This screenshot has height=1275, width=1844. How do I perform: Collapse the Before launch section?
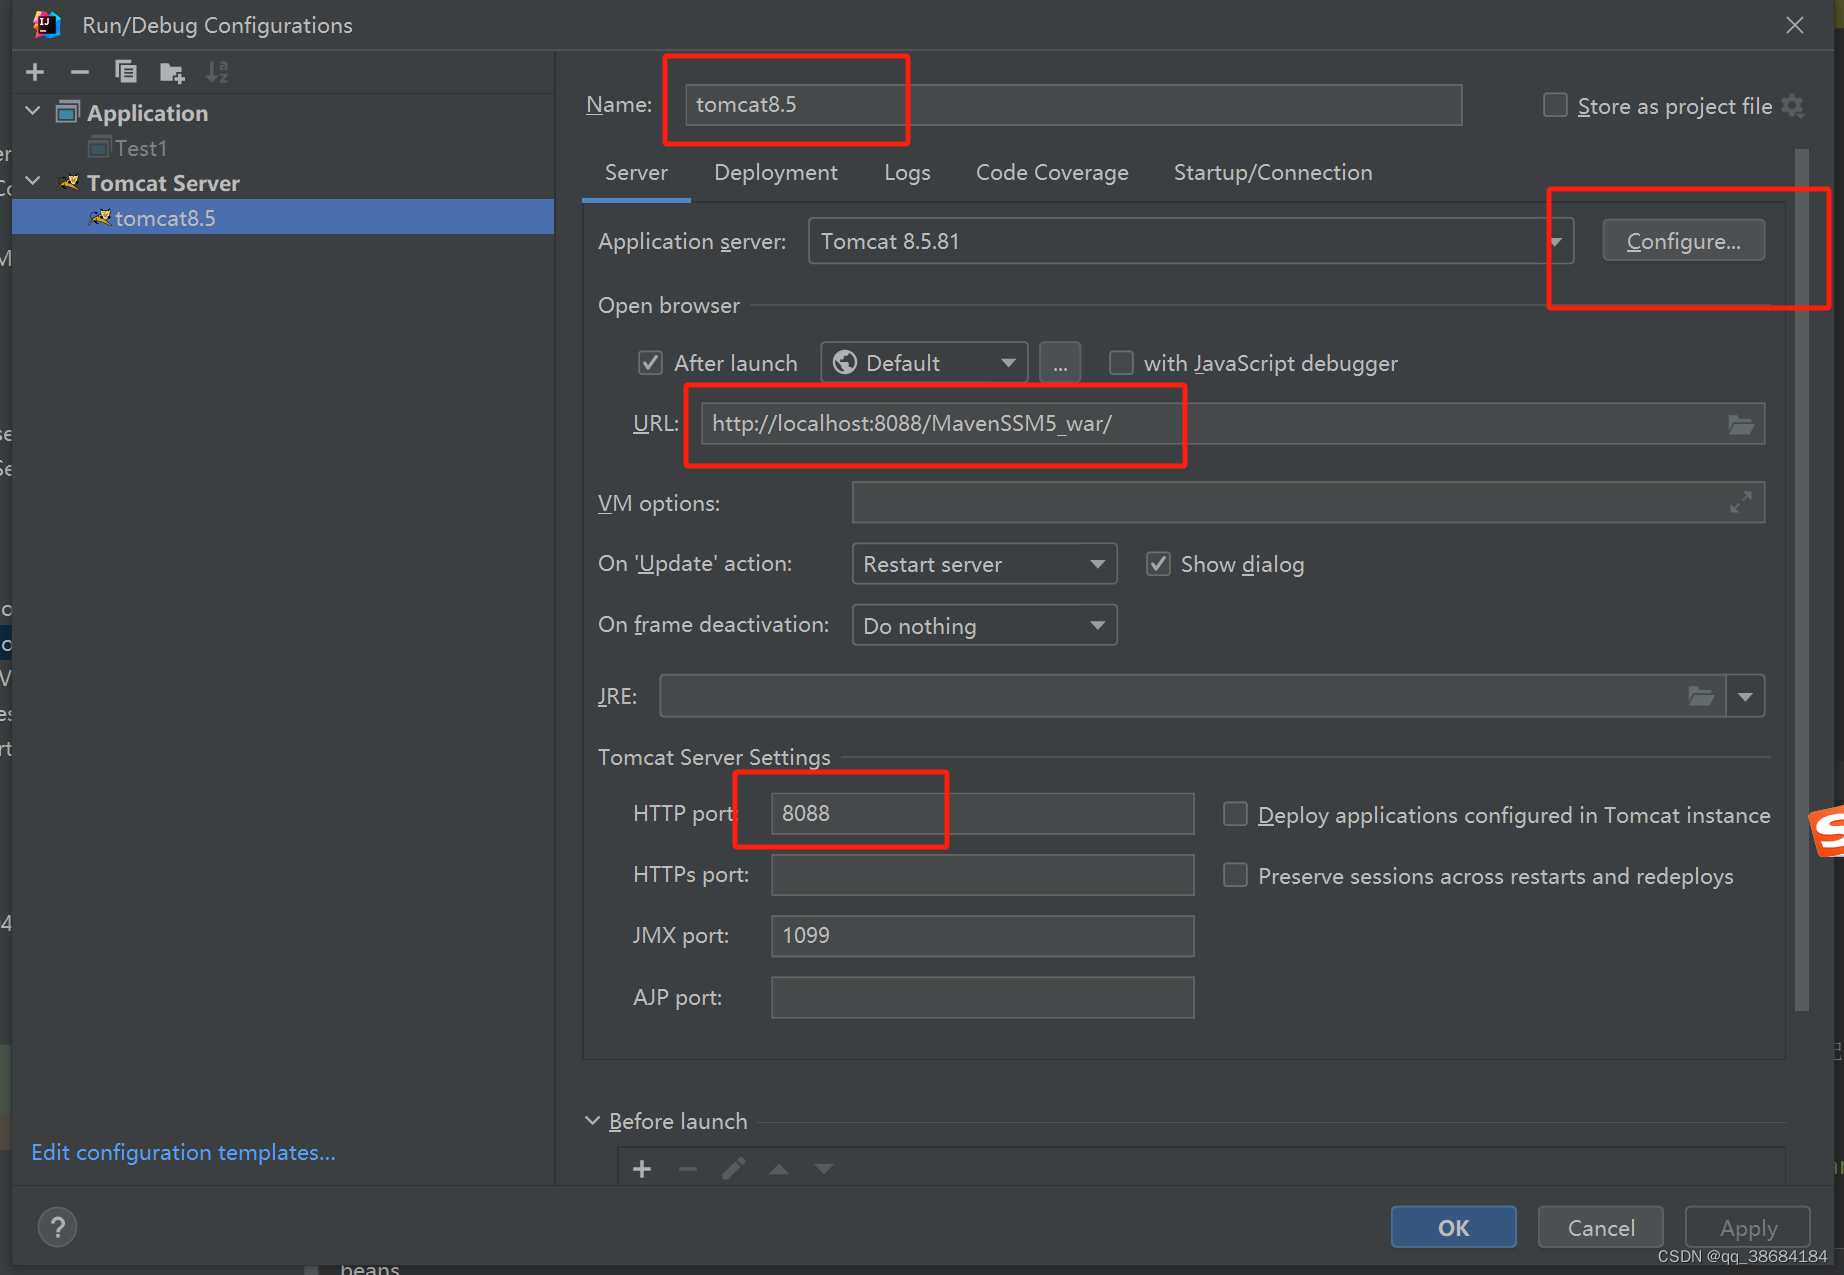pyautogui.click(x=592, y=1121)
